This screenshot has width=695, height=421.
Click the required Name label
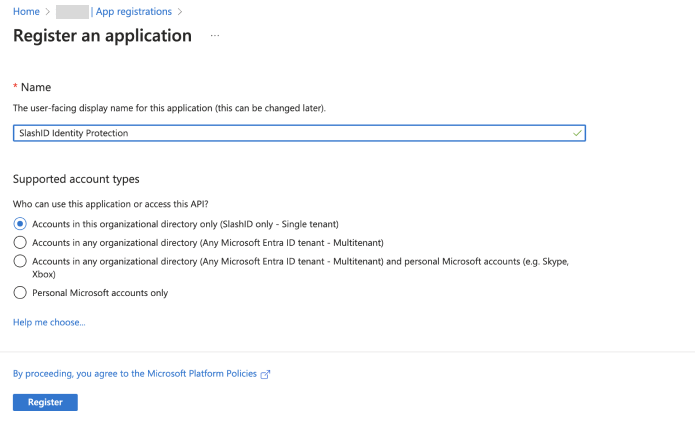32,87
